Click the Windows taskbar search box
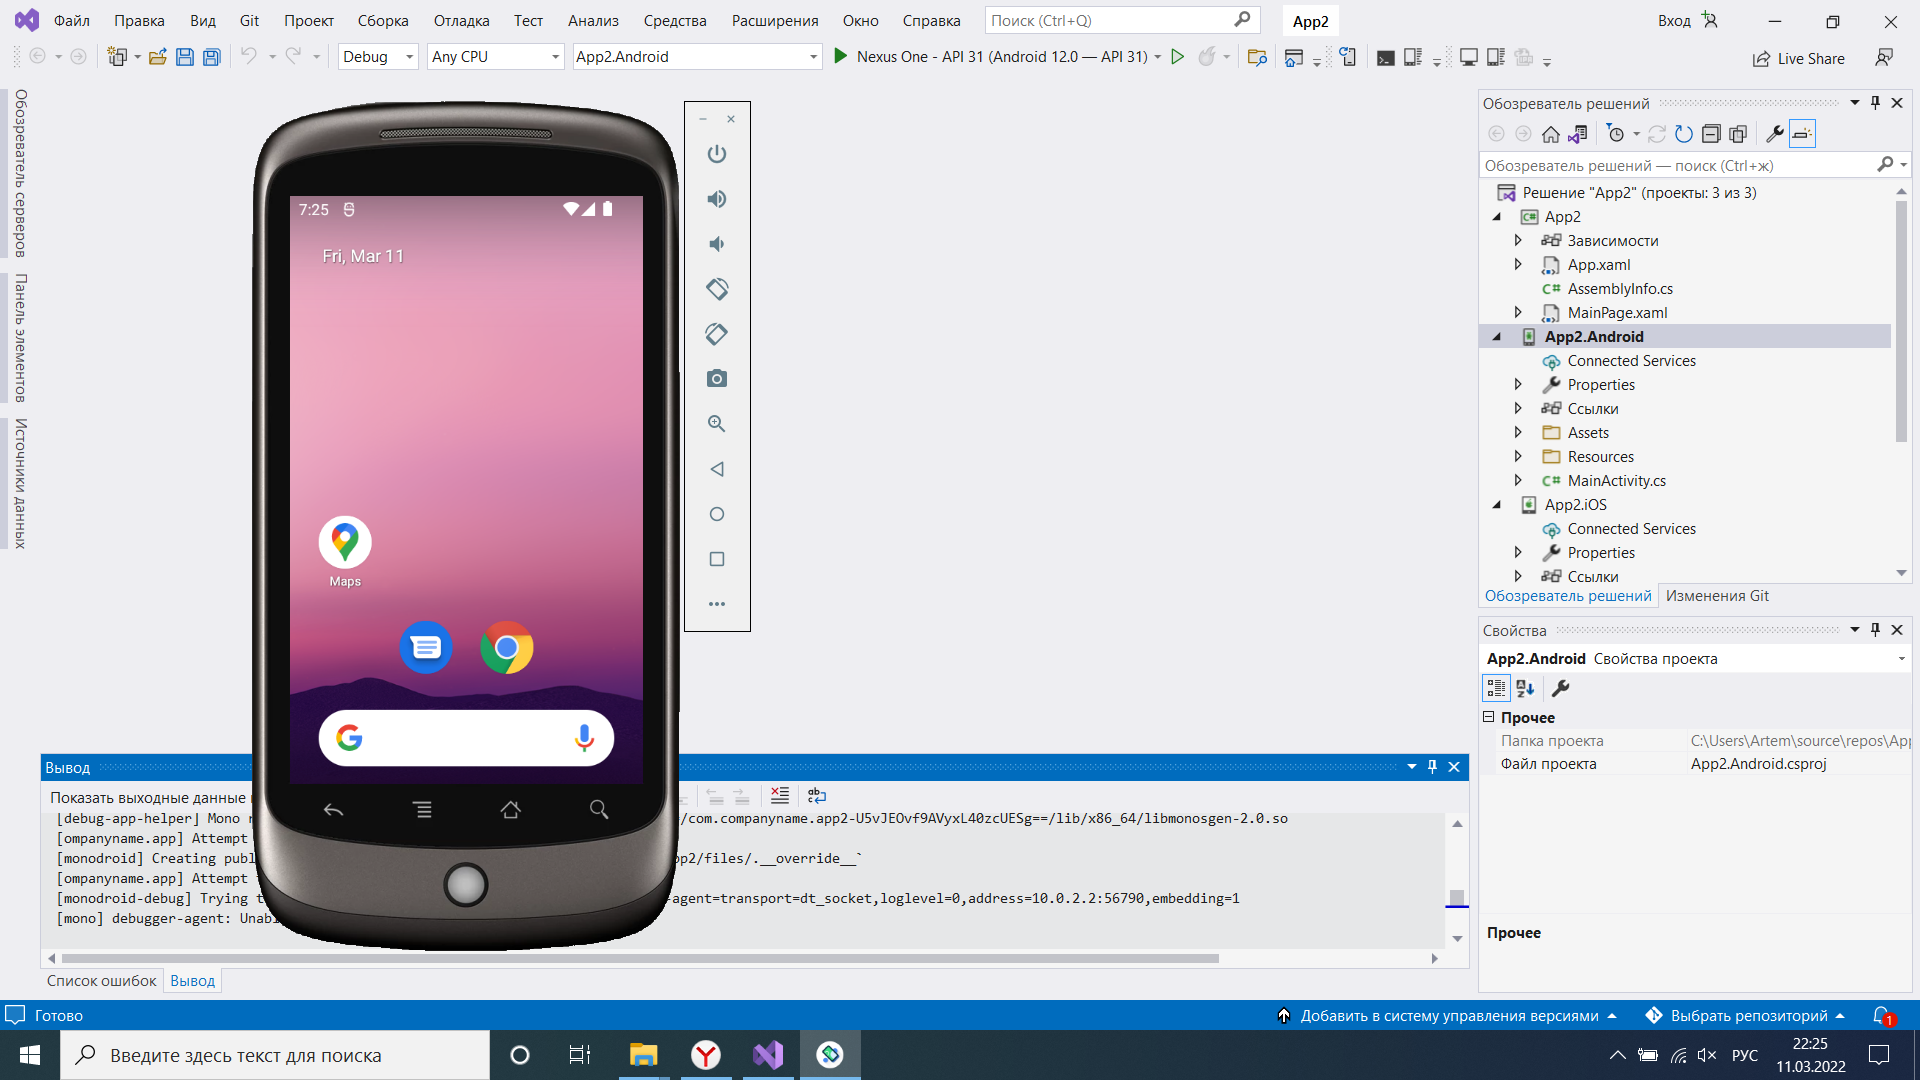This screenshot has width=1920, height=1080. (275, 1055)
